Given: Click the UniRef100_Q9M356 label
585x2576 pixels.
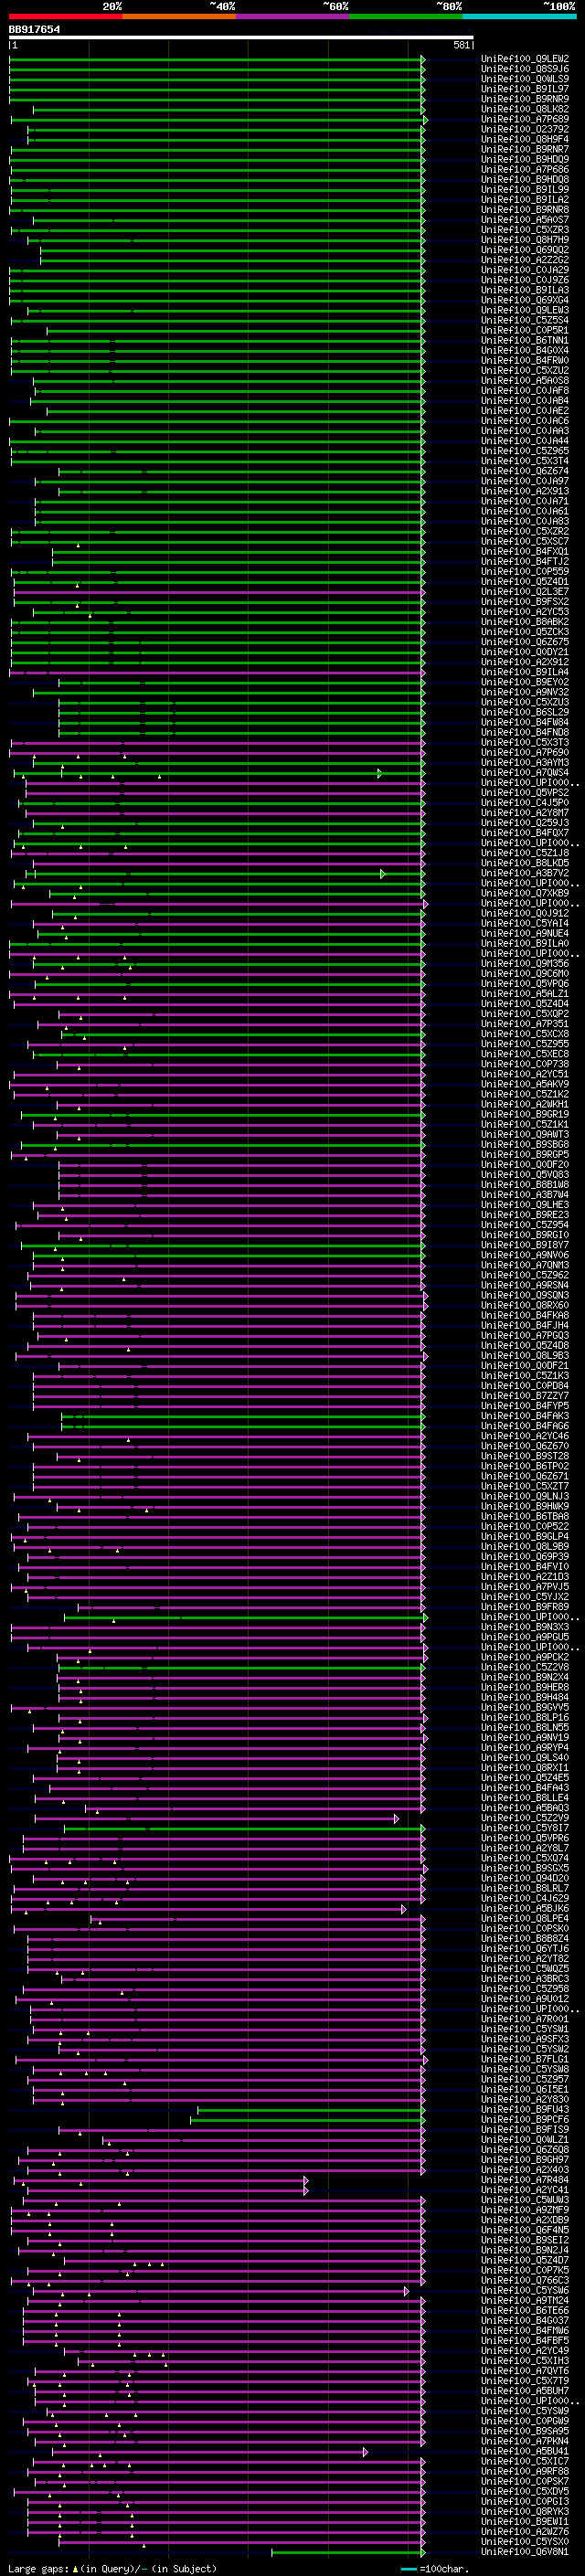Looking at the screenshot, I should click(x=525, y=963).
